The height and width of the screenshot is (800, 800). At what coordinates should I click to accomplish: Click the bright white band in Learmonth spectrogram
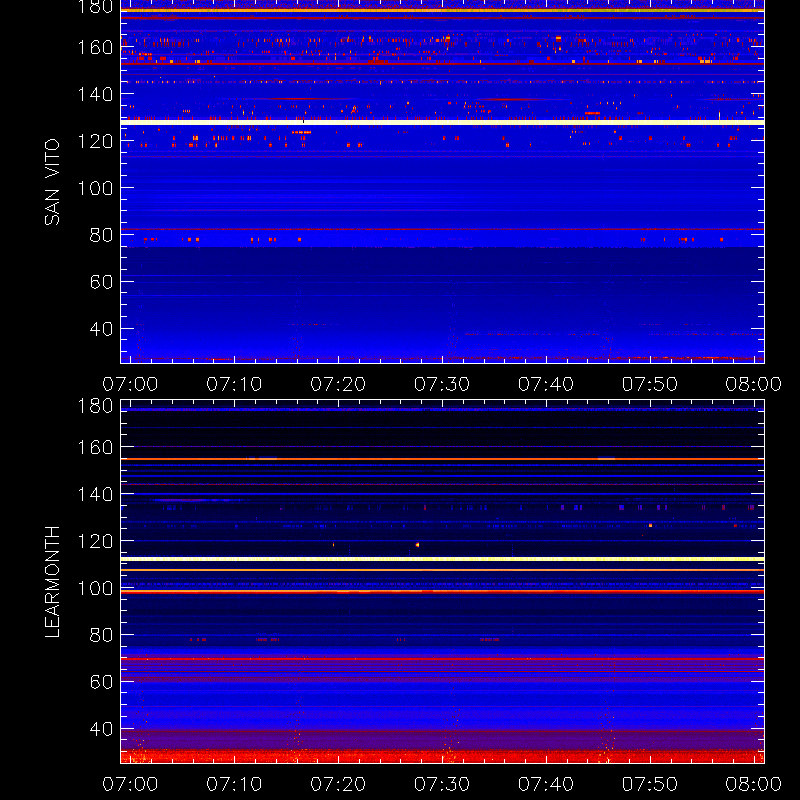[x=442, y=559]
